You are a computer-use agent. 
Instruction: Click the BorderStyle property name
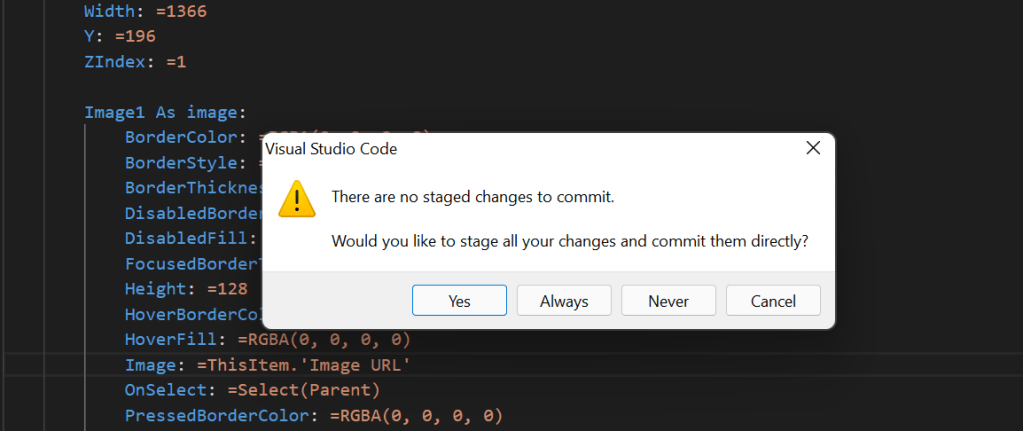click(185, 162)
